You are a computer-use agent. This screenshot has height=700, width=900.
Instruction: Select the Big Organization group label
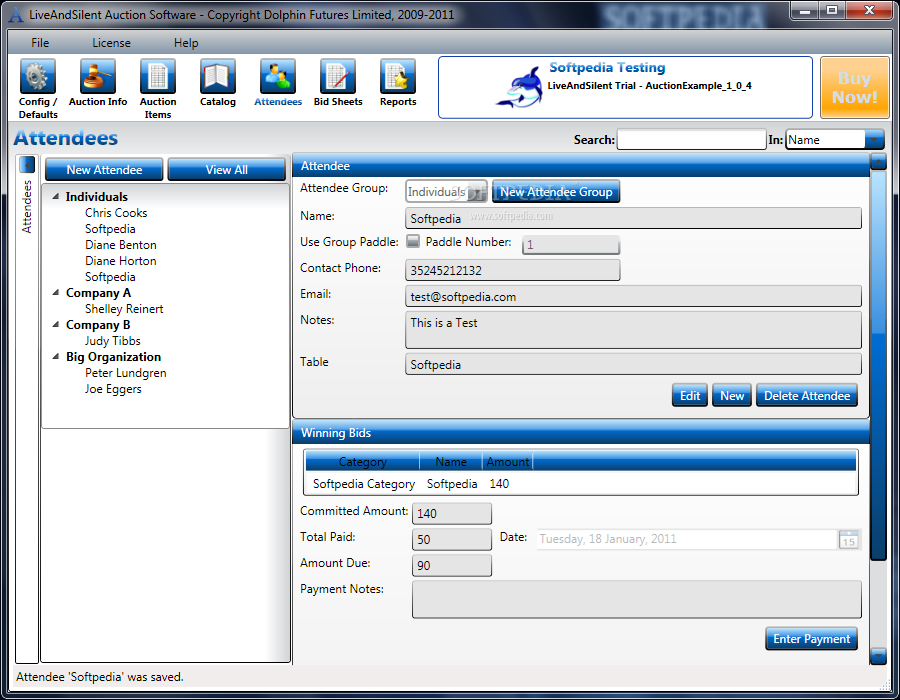click(x=113, y=357)
